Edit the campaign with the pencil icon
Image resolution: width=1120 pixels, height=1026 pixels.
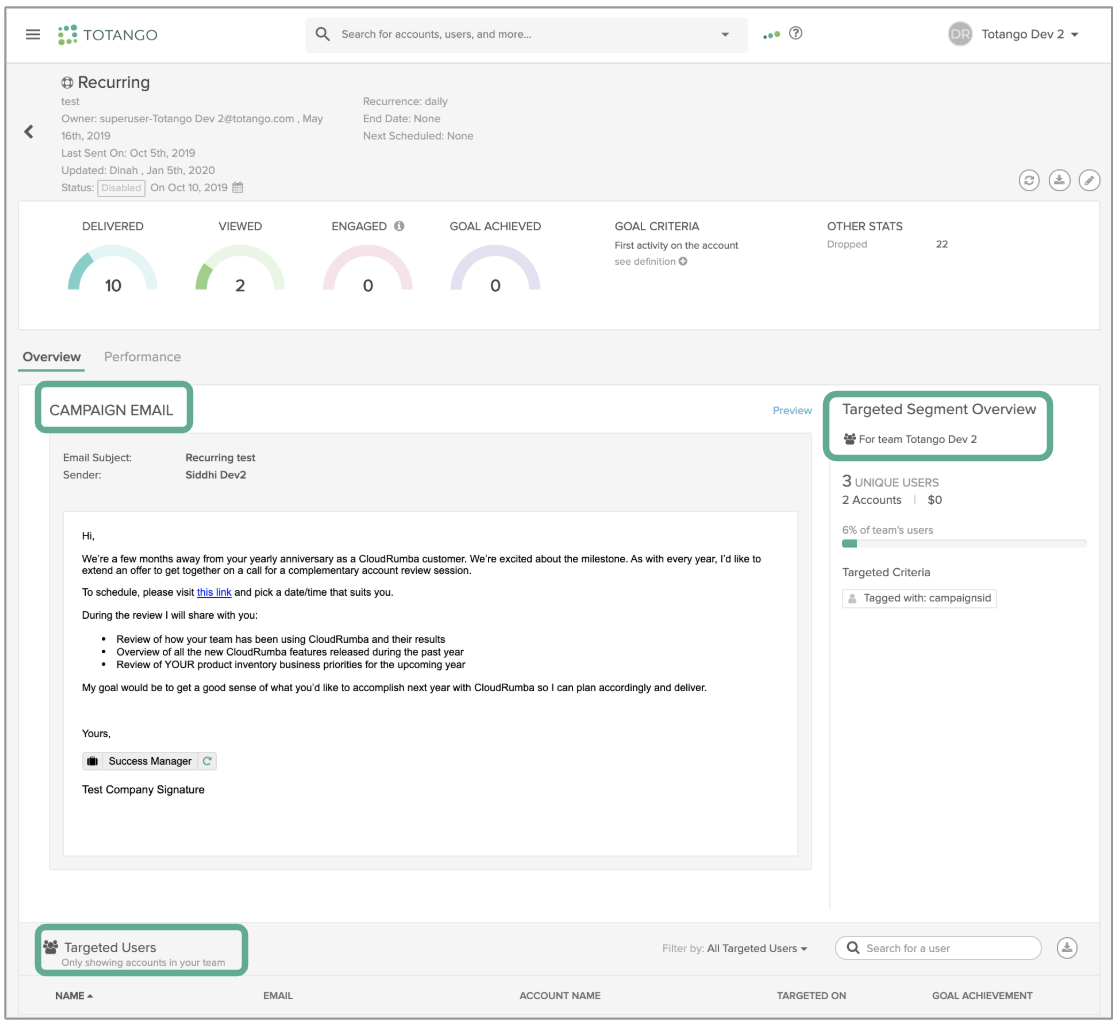click(1089, 180)
